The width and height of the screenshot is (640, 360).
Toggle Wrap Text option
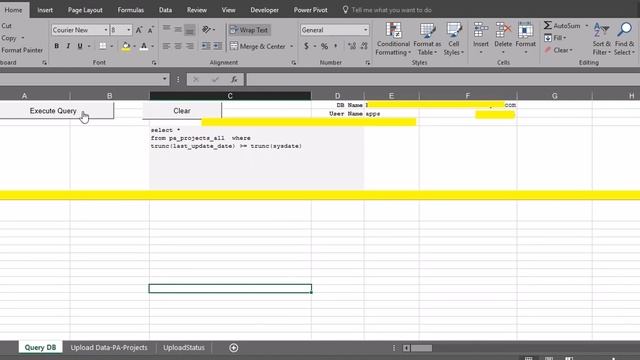tap(249, 30)
